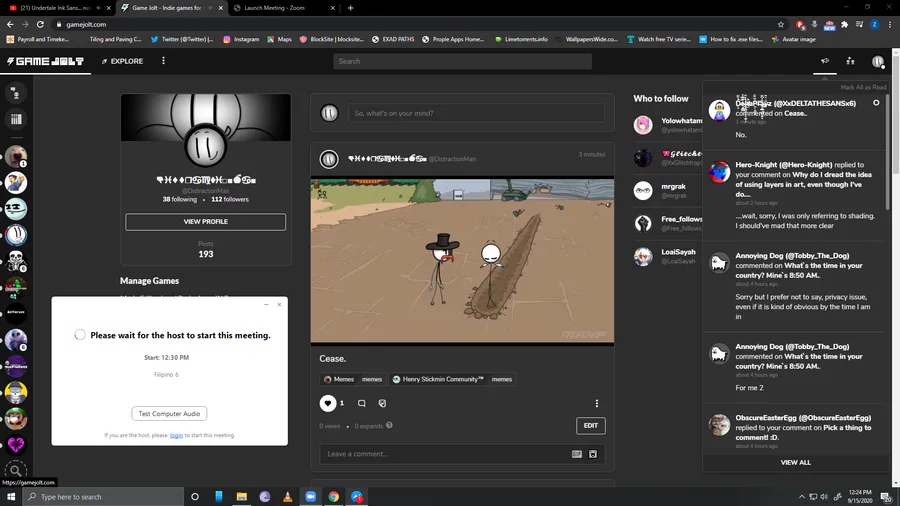
Task: Open the Avatar image bookmark
Action: coord(793,40)
